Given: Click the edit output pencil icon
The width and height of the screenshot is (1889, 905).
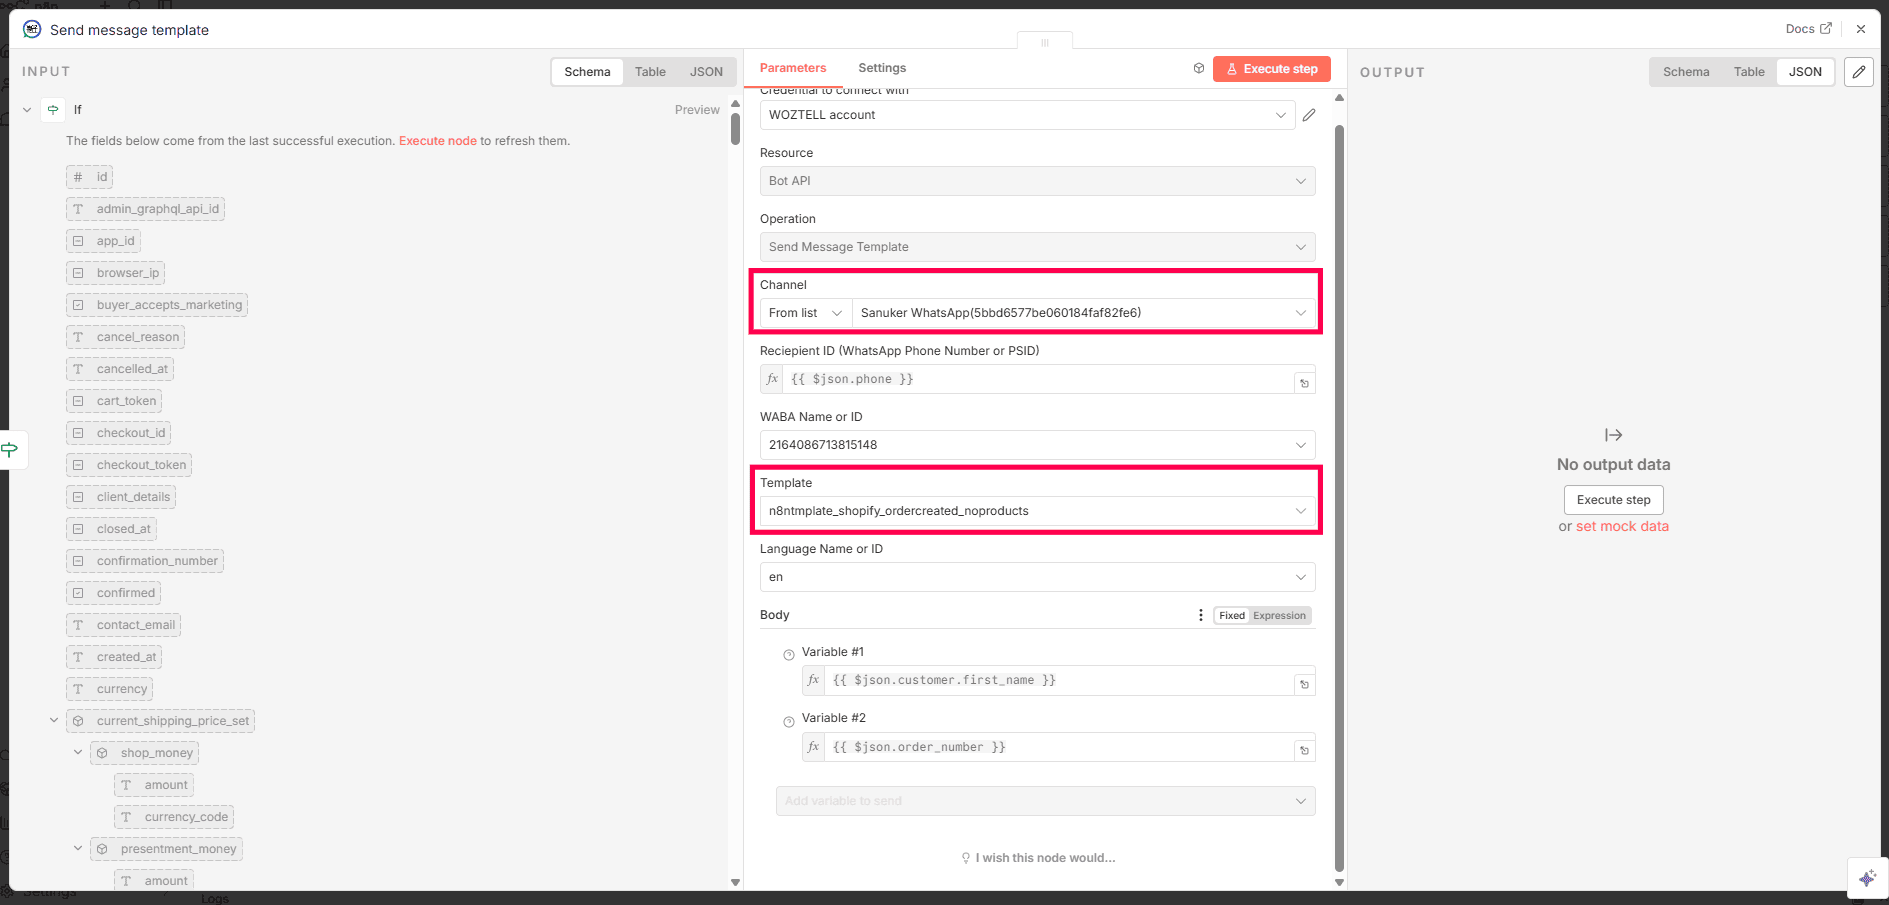Looking at the screenshot, I should pos(1858,72).
